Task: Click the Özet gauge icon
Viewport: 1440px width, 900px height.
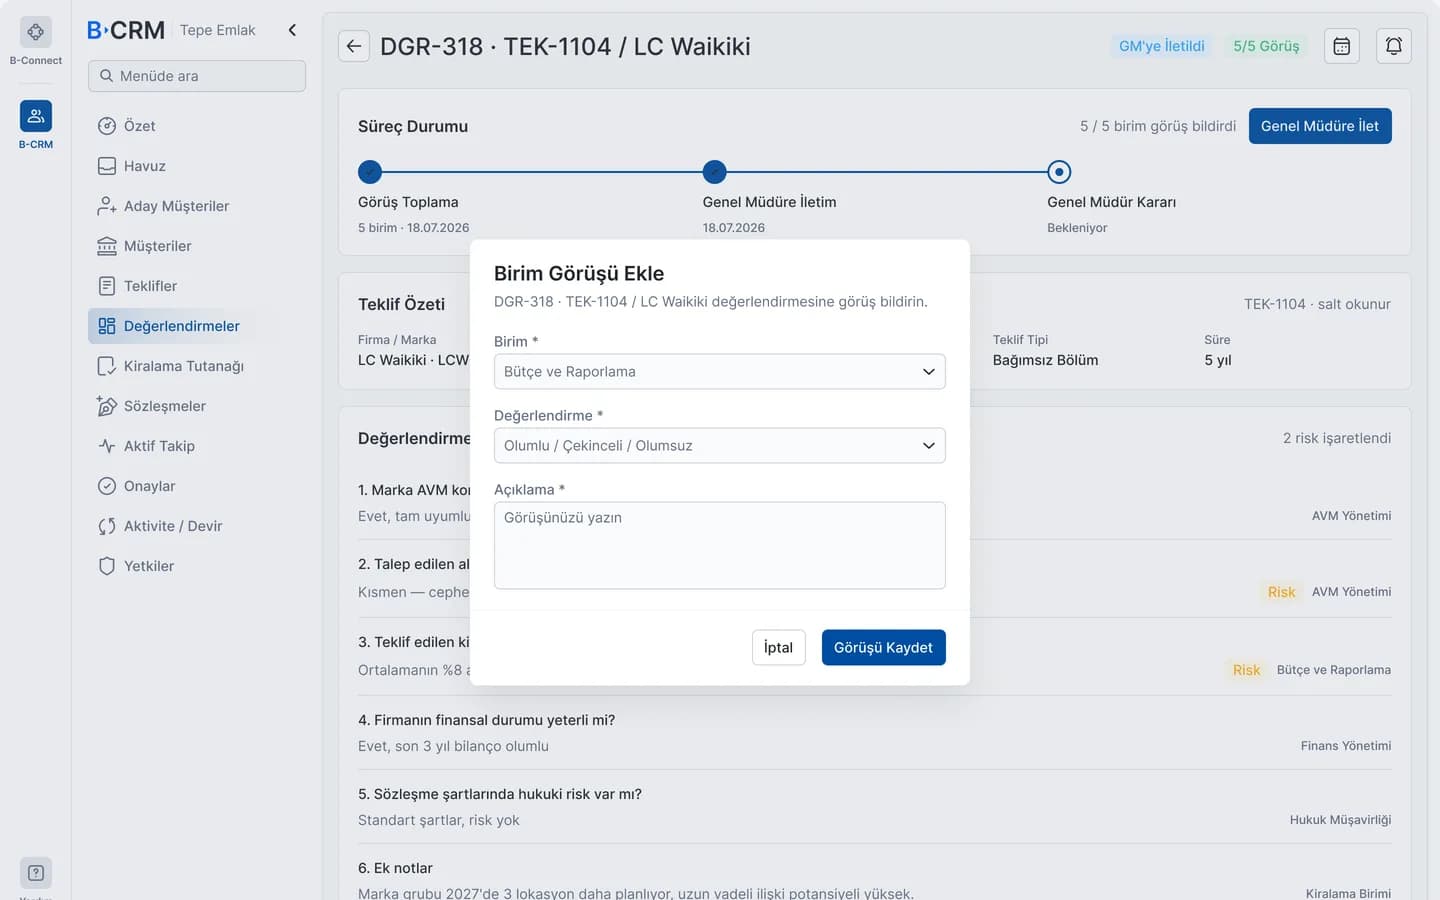Action: click(x=107, y=126)
